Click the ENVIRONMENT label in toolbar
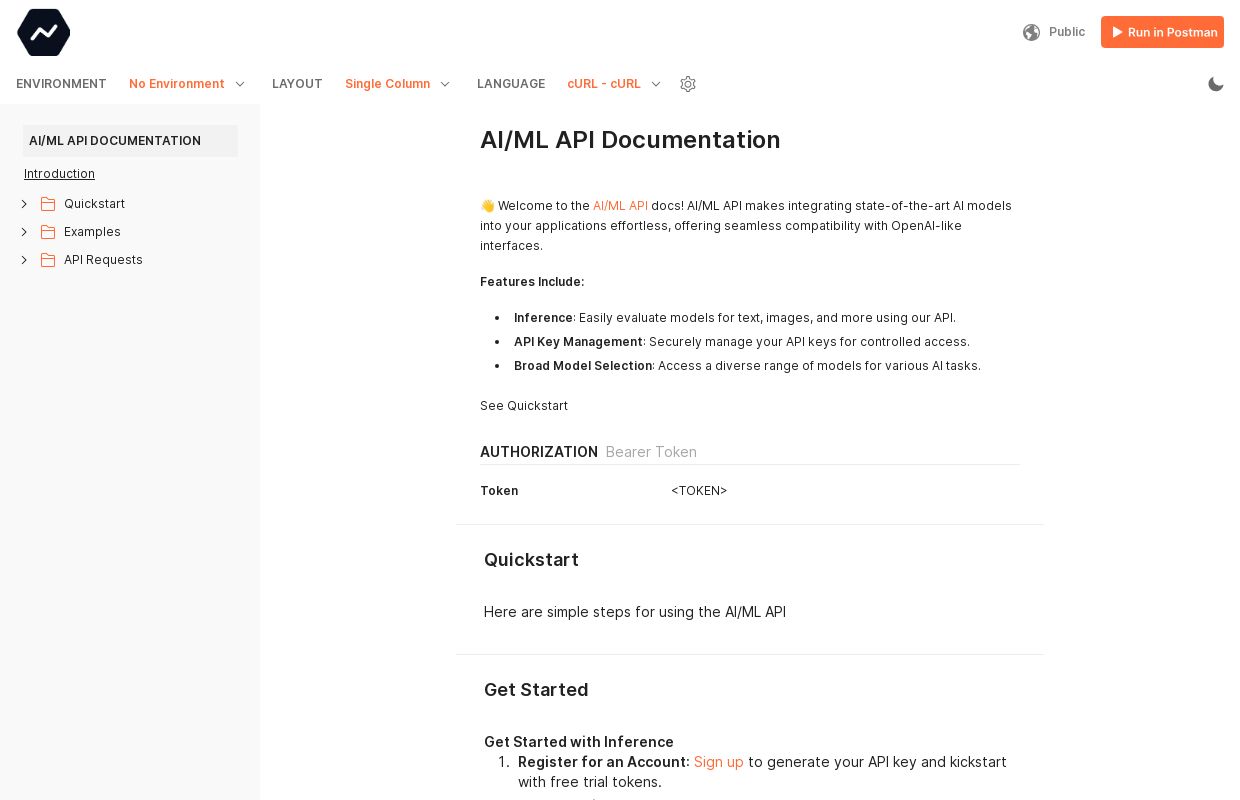This screenshot has width=1240, height=800. click(61, 84)
